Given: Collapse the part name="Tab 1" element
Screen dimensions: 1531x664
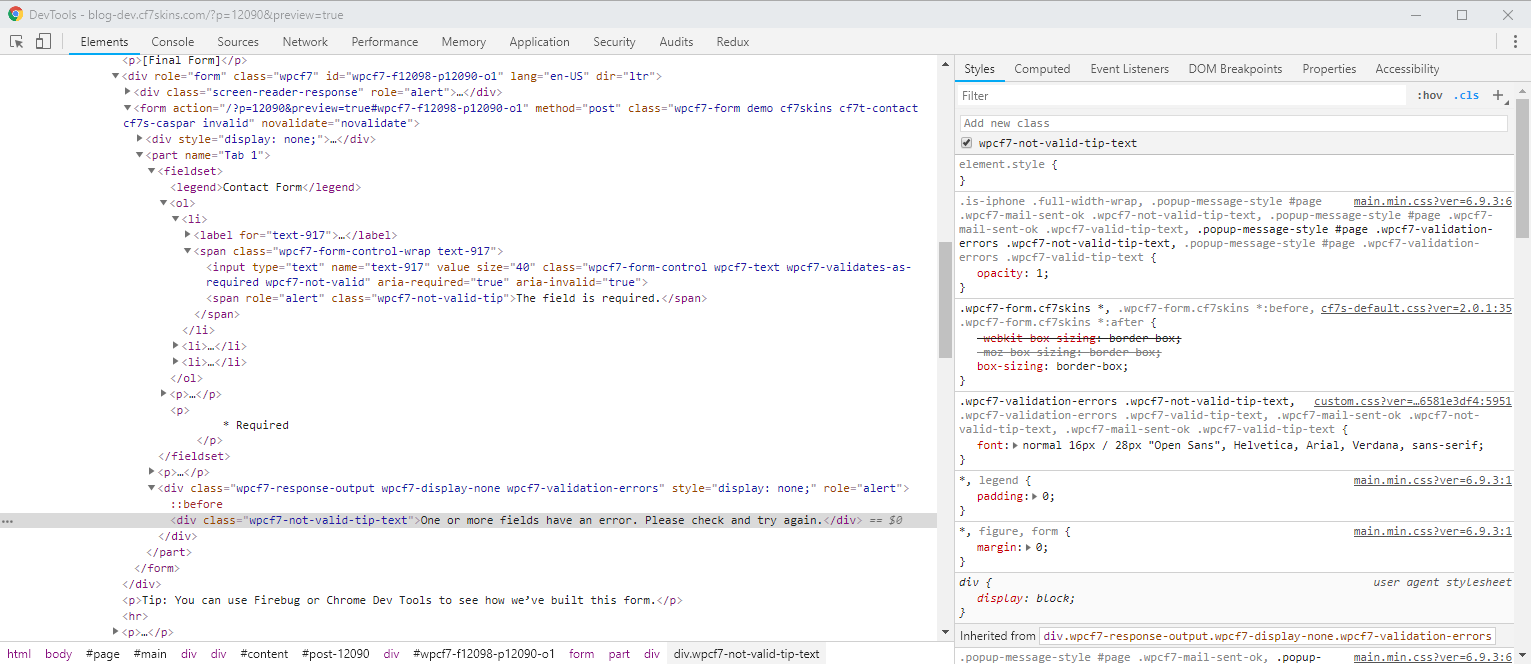Looking at the screenshot, I should (x=140, y=155).
